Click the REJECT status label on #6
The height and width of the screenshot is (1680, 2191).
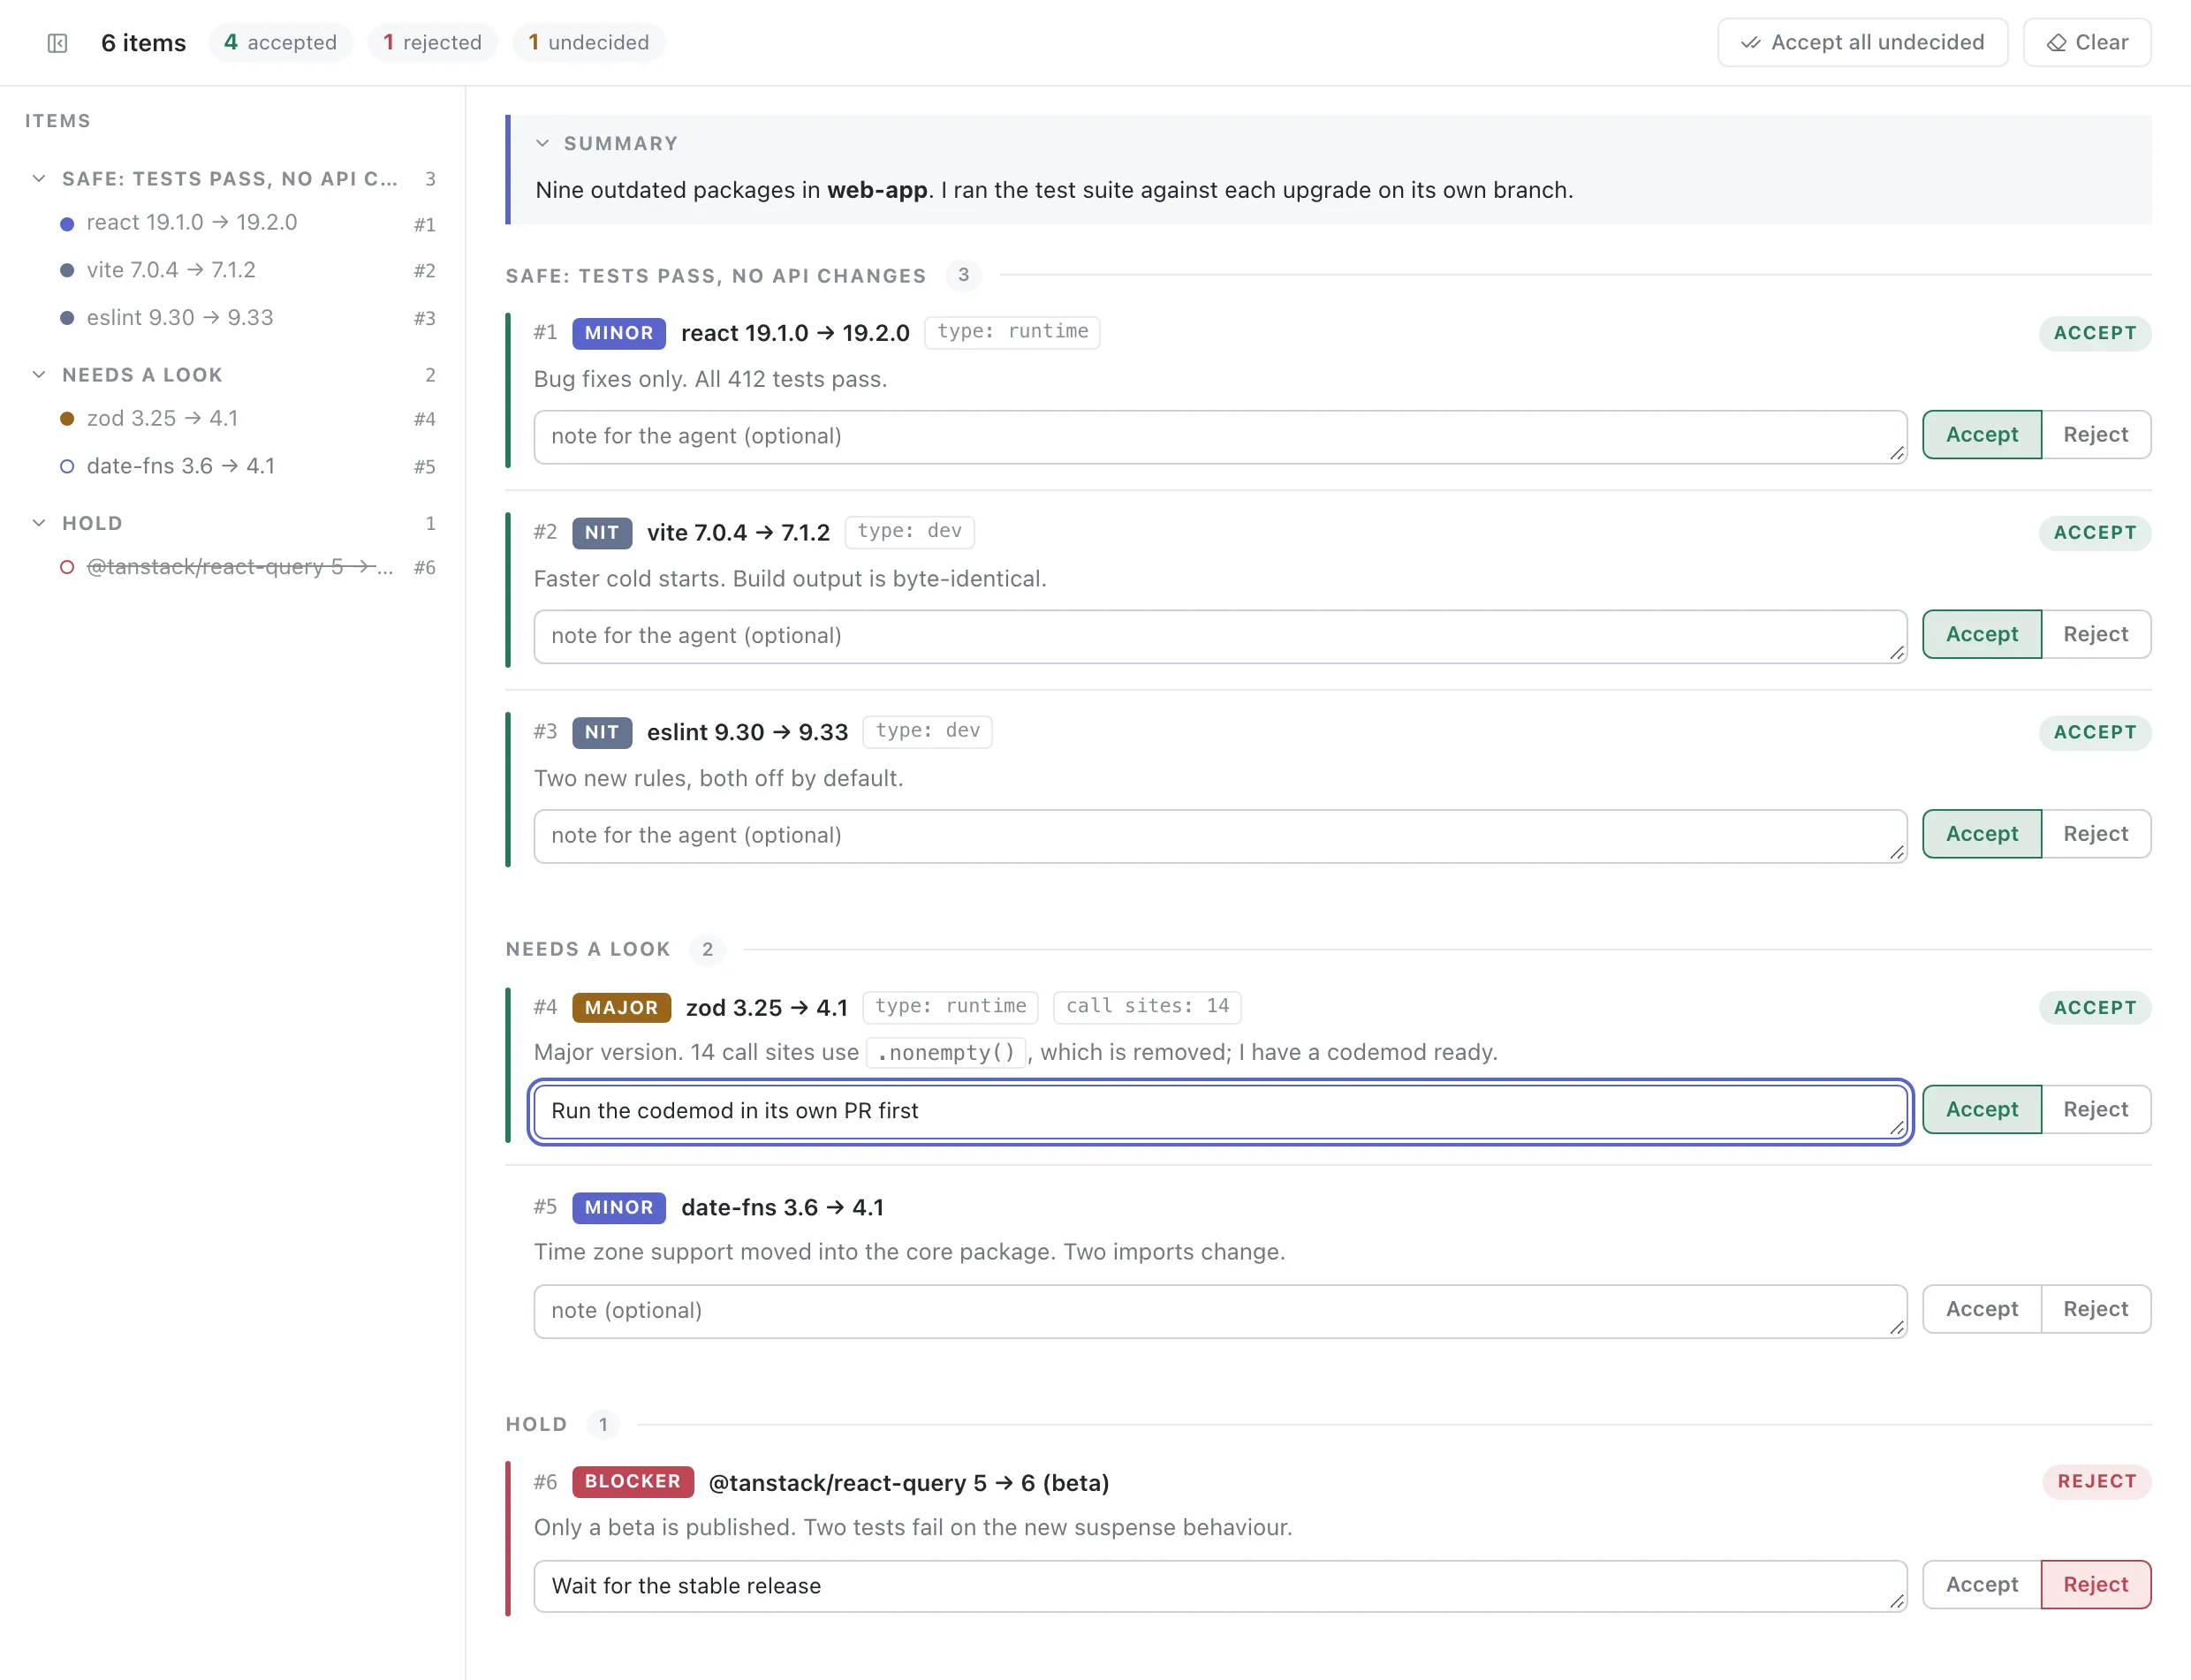(2096, 1481)
